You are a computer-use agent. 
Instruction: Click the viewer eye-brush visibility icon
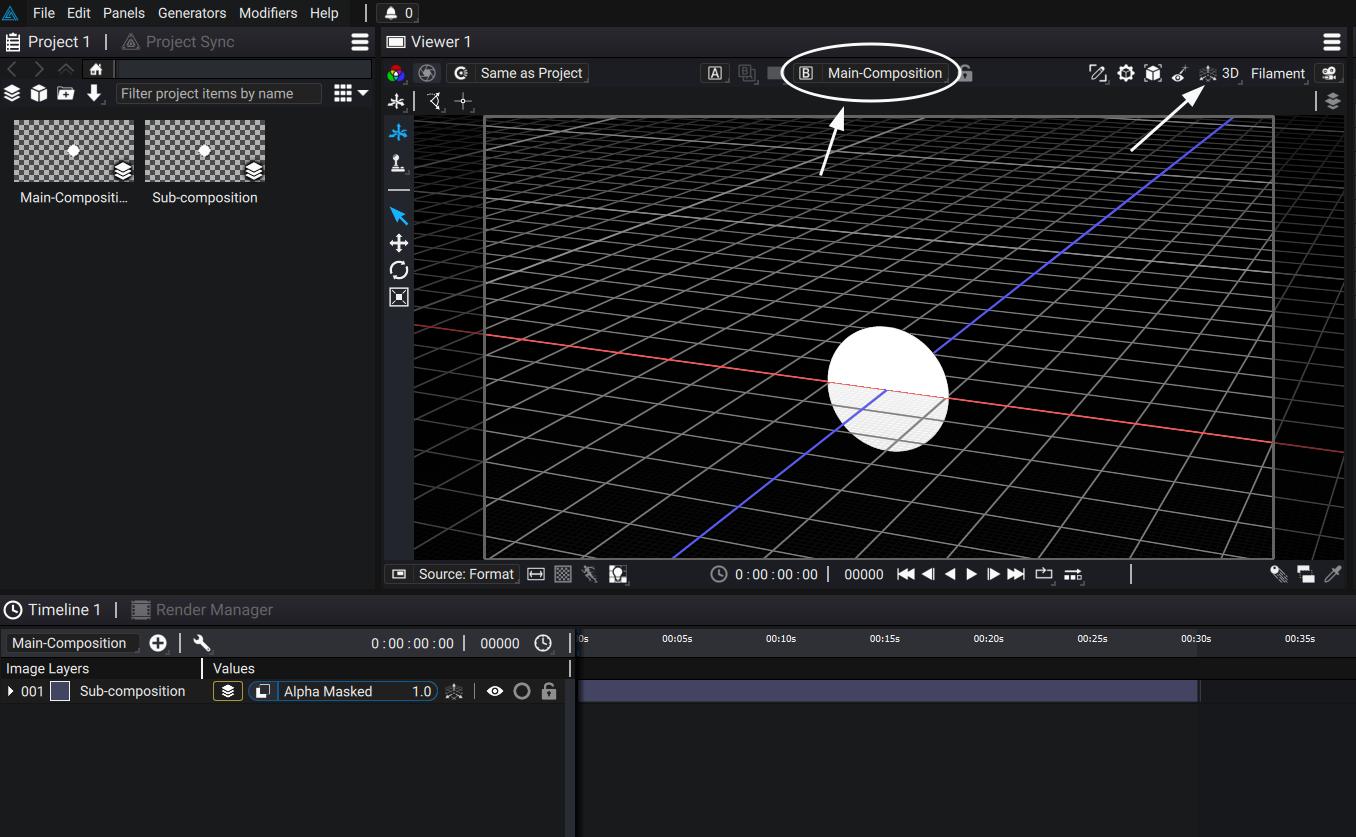point(1180,73)
